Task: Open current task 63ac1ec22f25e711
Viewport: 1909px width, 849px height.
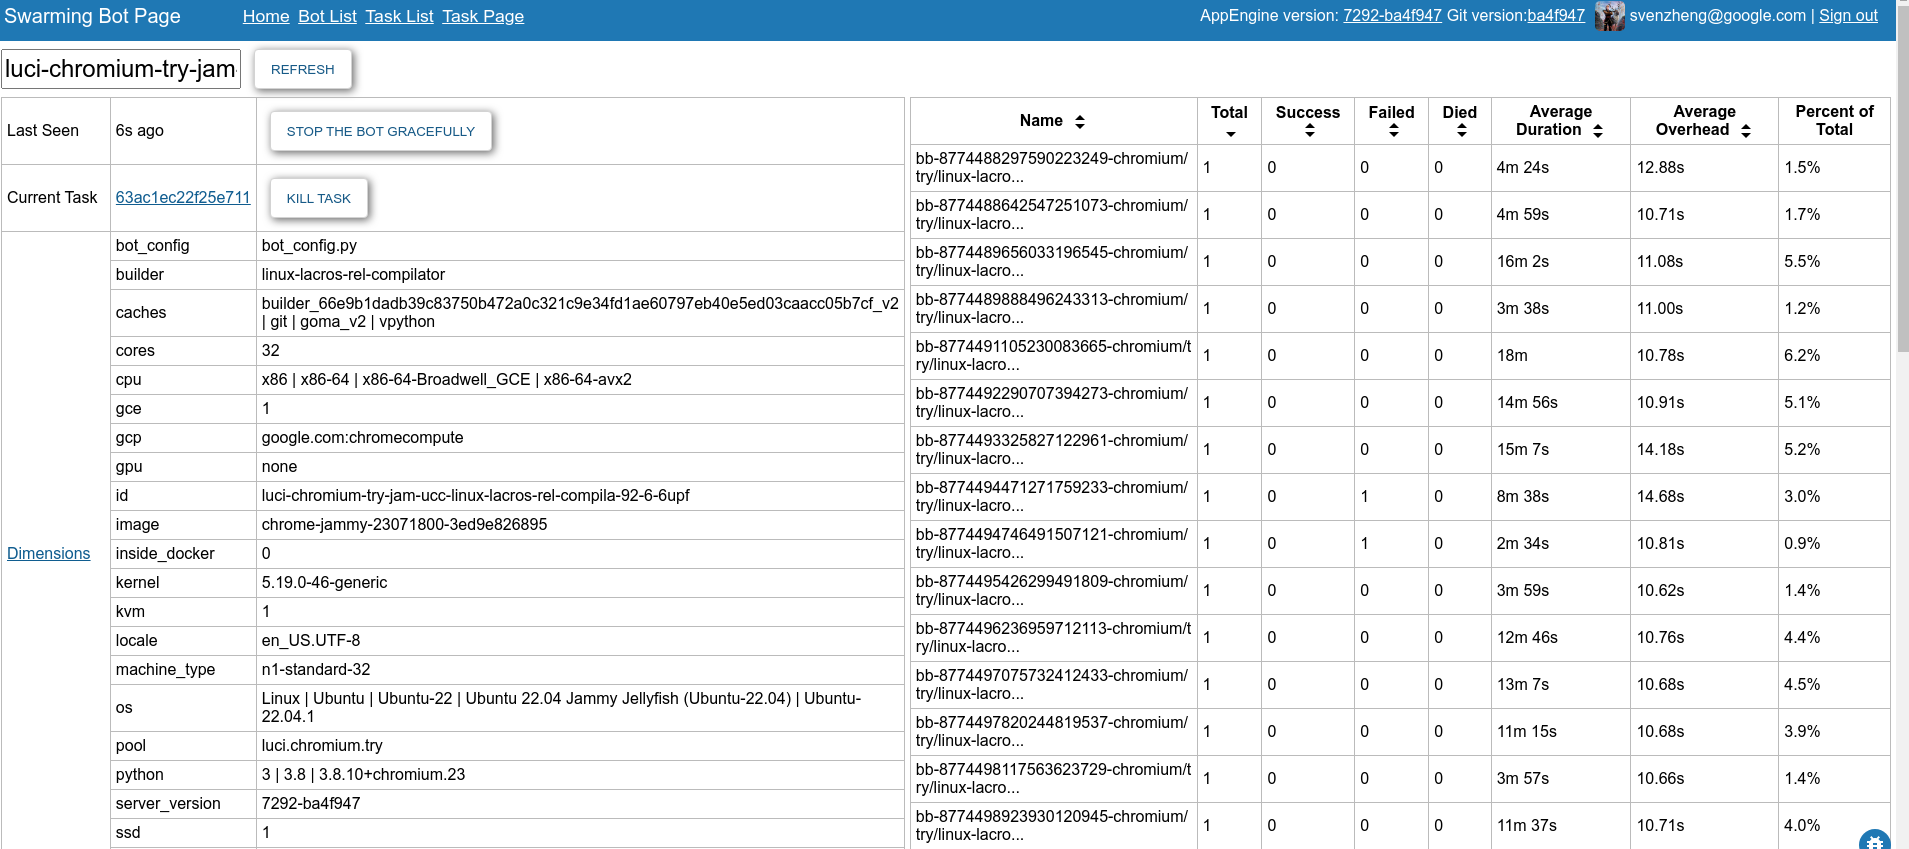Action: coord(183,197)
